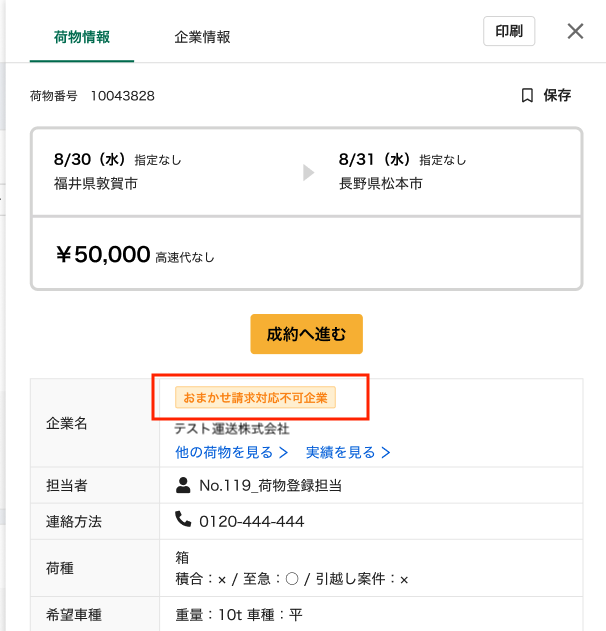Click the person icon beside 担当者 name

(183, 485)
